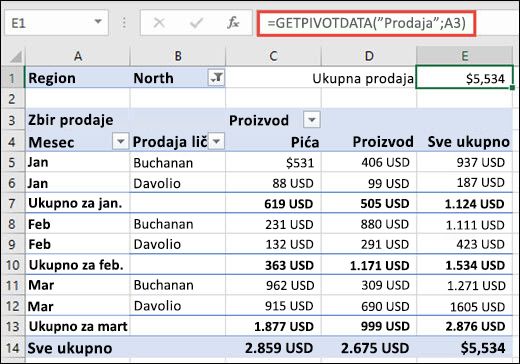Click the 231 USD cell
520x364 pixels.
273,224
